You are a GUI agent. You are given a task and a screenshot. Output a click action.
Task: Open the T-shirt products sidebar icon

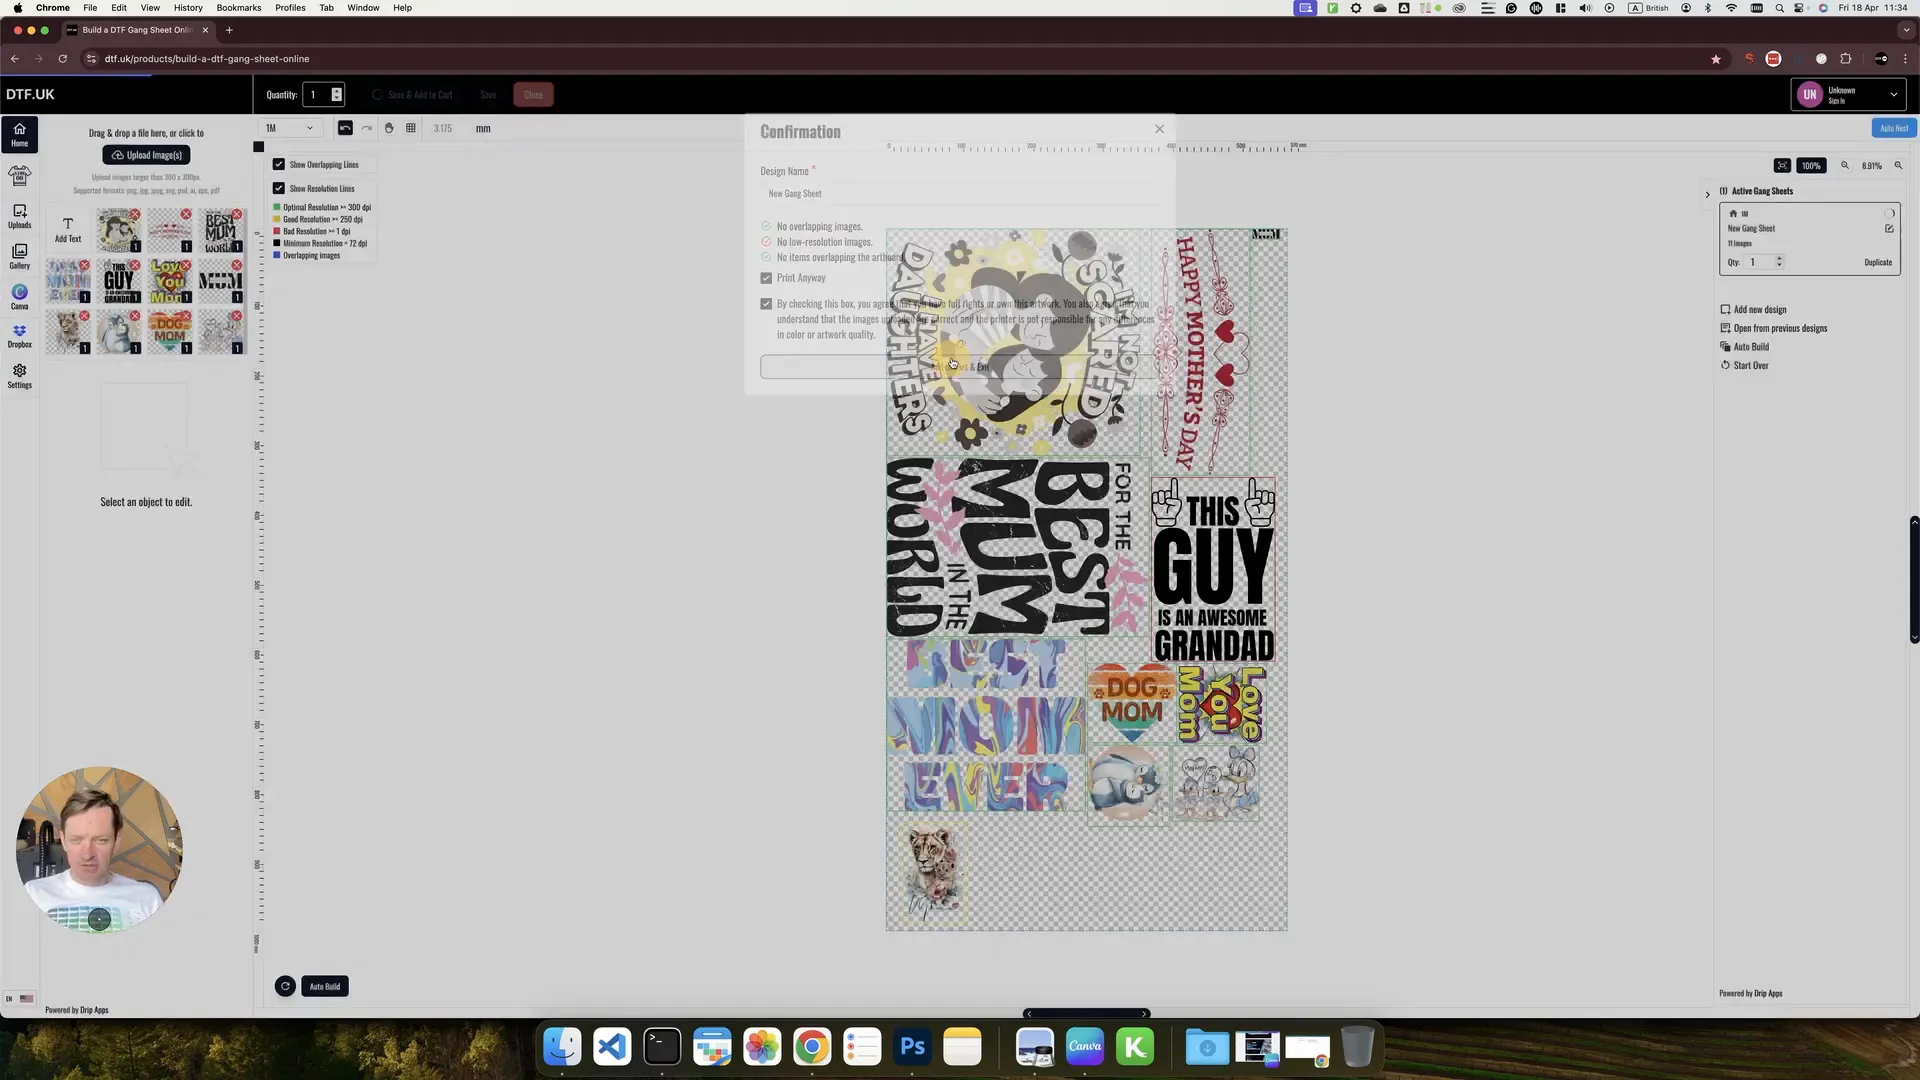click(x=19, y=176)
